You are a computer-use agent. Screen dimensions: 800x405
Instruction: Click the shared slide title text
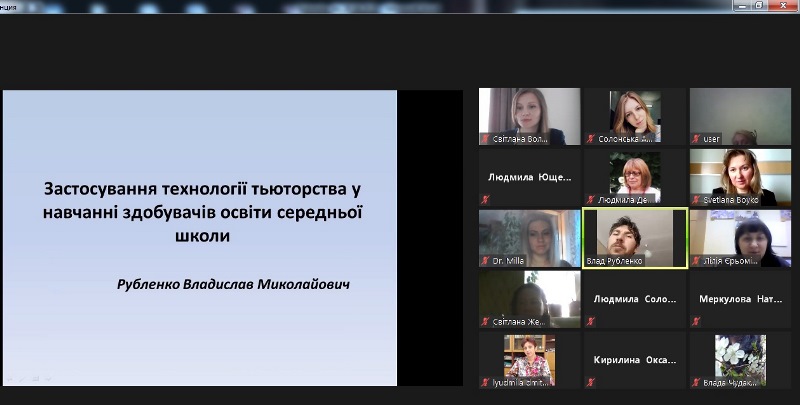tap(201, 212)
